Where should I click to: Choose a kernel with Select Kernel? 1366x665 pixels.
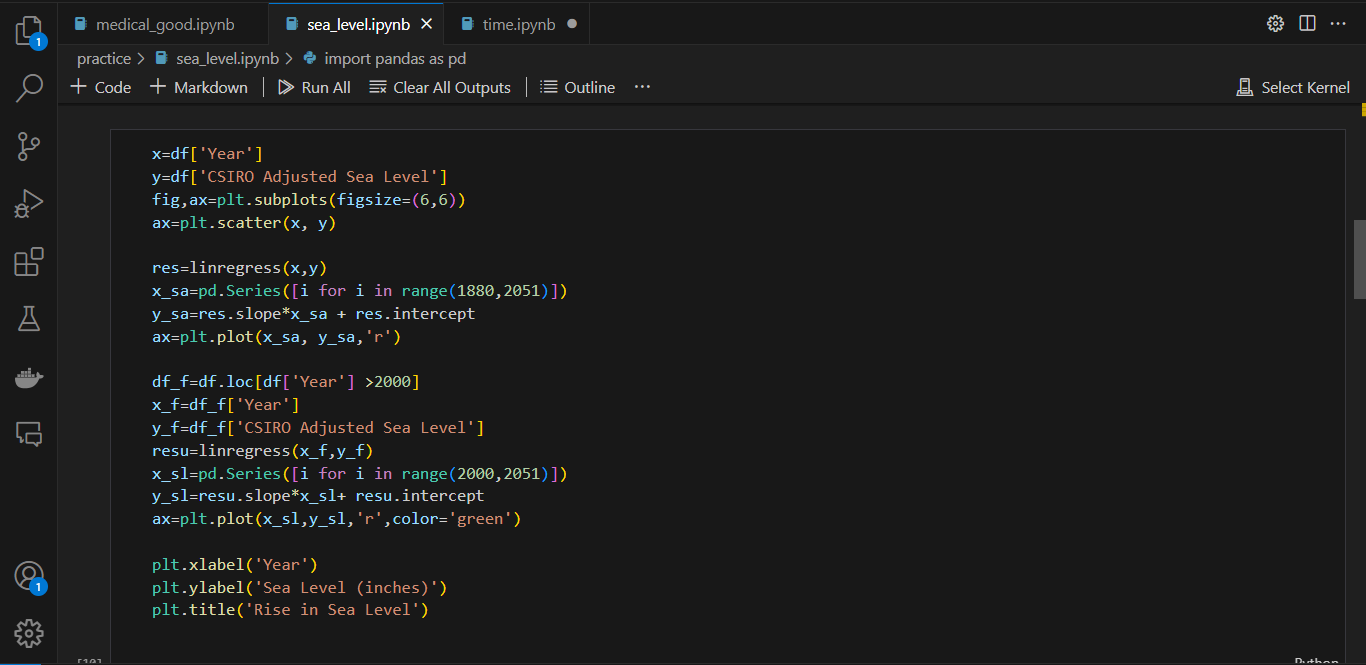pyautogui.click(x=1293, y=87)
